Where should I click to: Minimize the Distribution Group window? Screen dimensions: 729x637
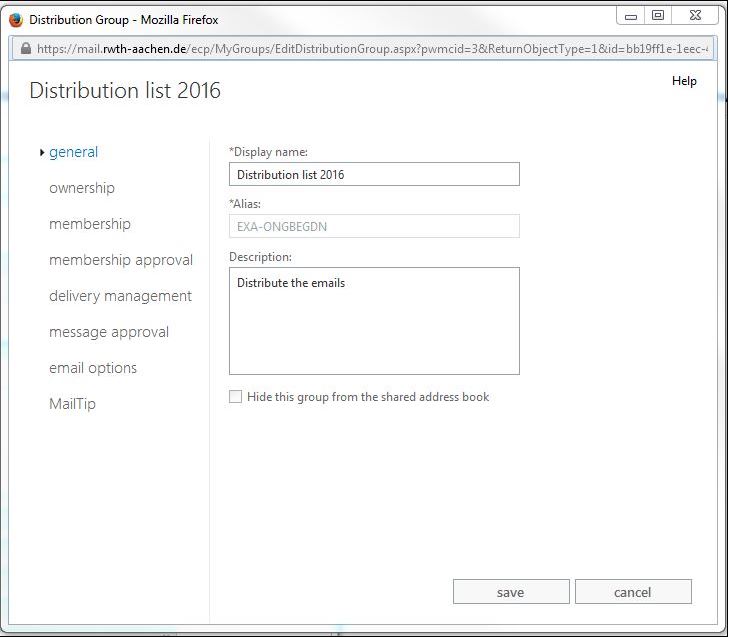631,16
